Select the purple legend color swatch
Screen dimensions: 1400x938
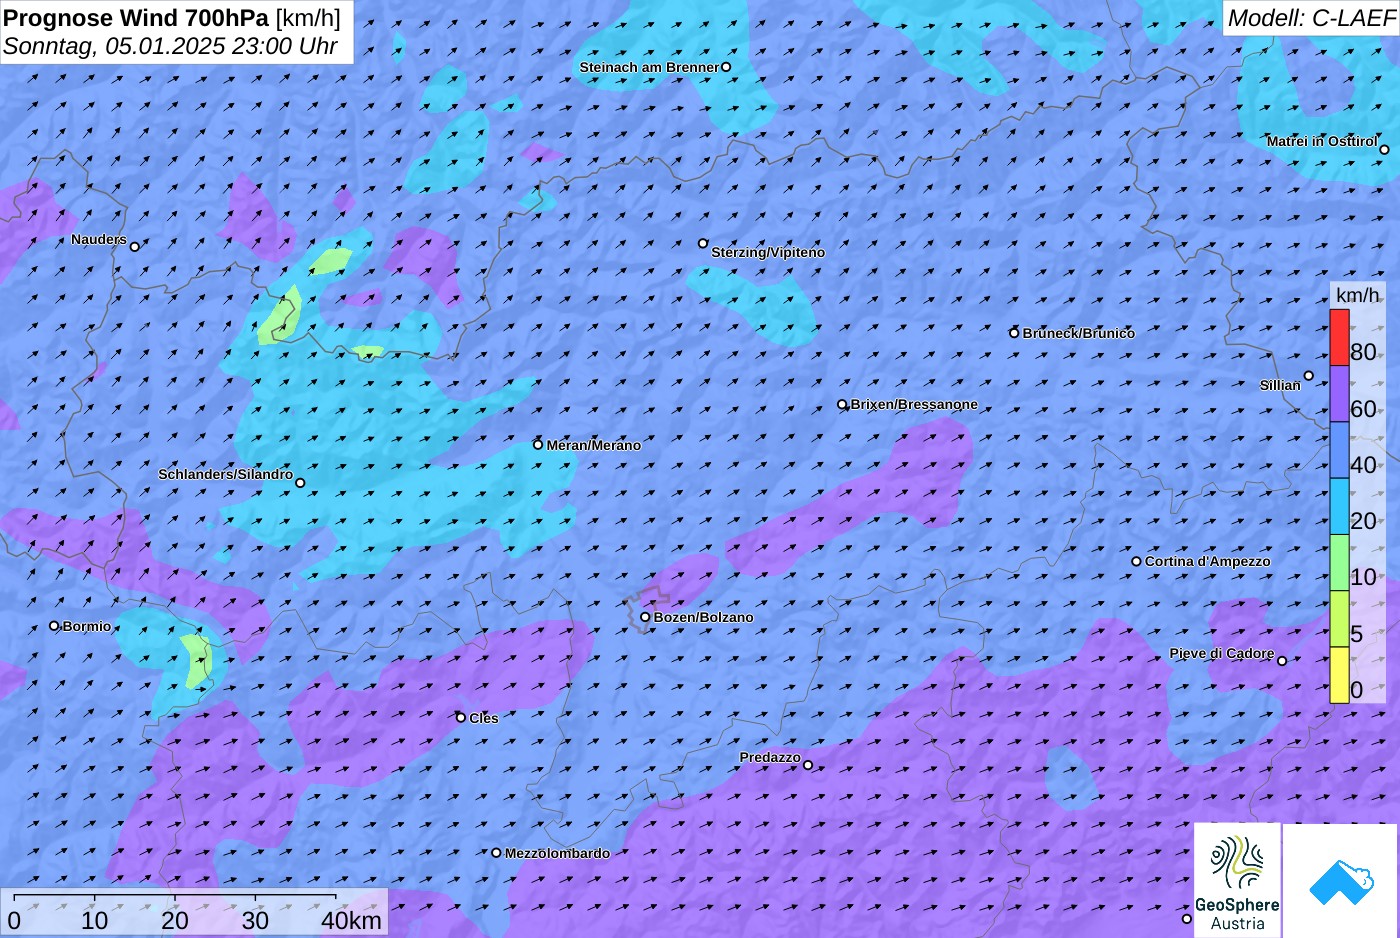[x=1339, y=394]
